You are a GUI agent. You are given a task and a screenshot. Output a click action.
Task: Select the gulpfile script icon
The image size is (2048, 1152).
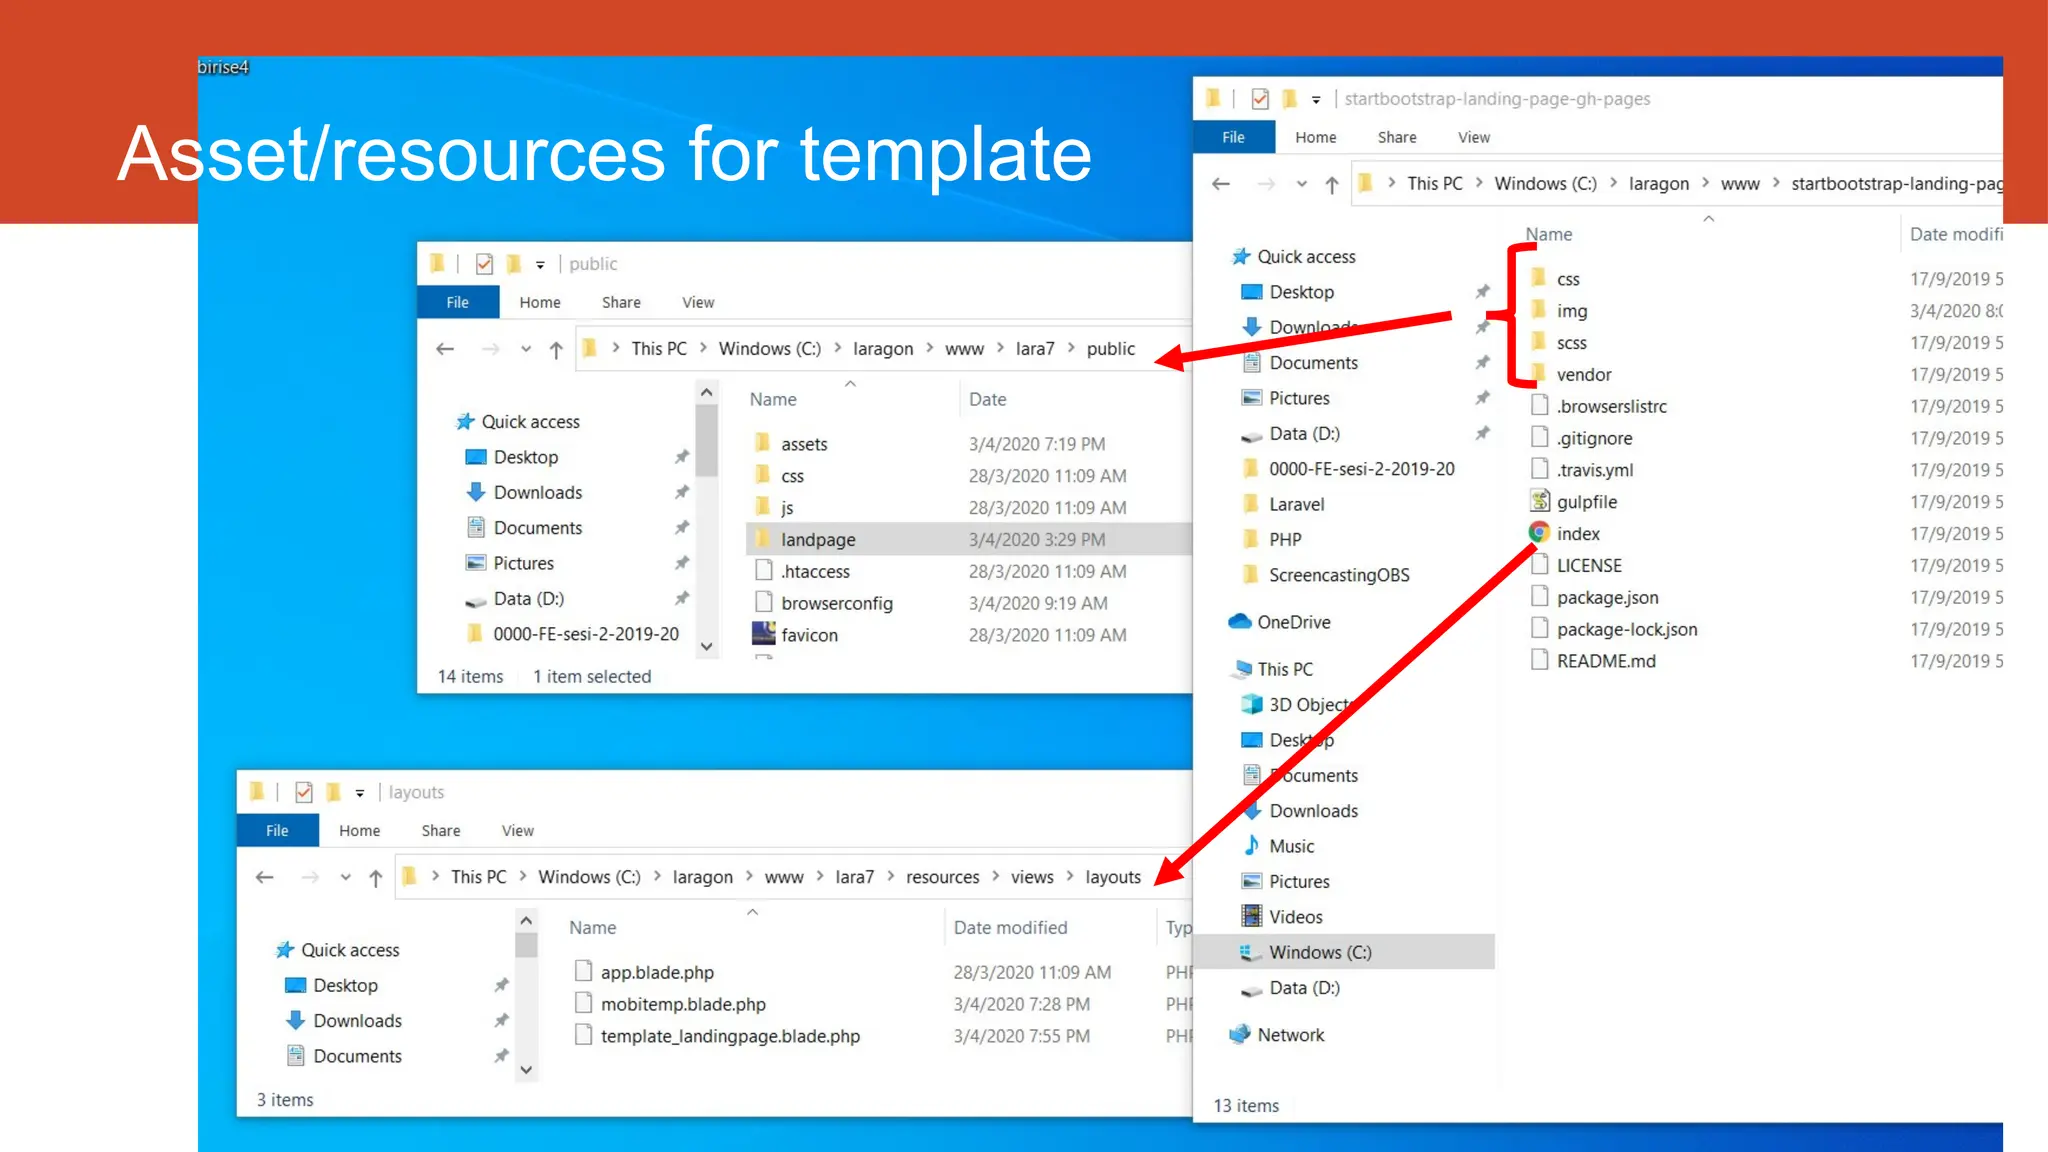pyautogui.click(x=1540, y=501)
